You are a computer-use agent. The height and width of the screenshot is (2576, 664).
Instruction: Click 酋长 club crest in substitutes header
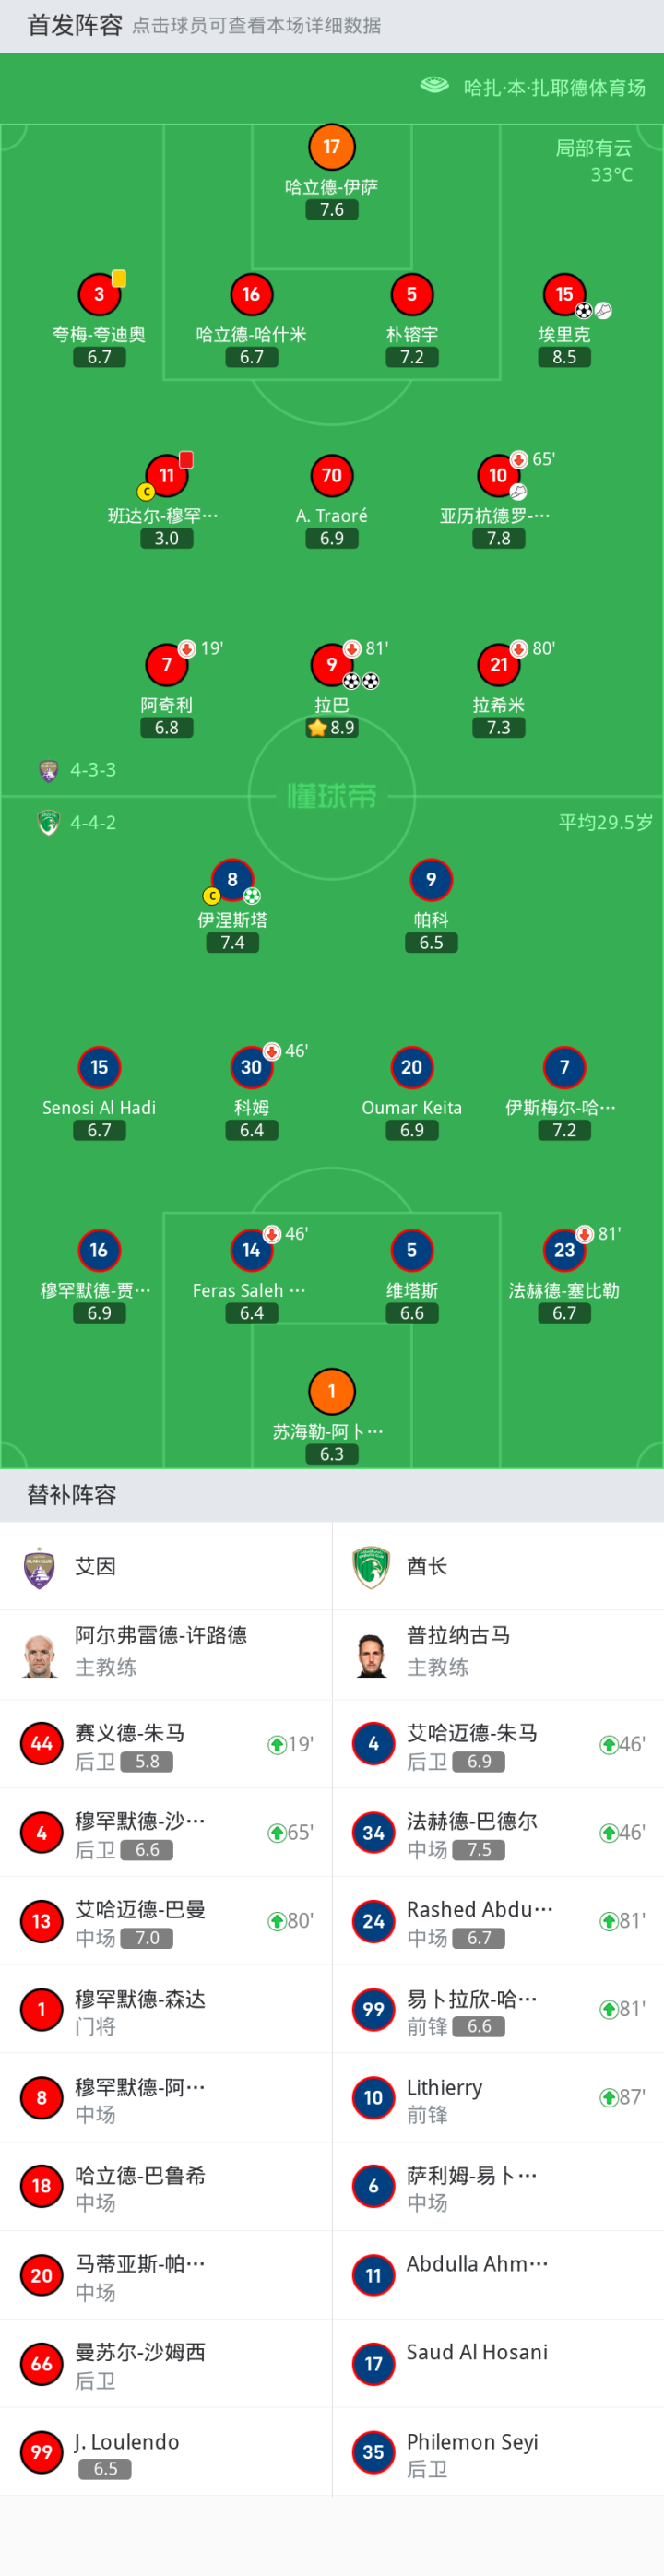[x=371, y=1567]
